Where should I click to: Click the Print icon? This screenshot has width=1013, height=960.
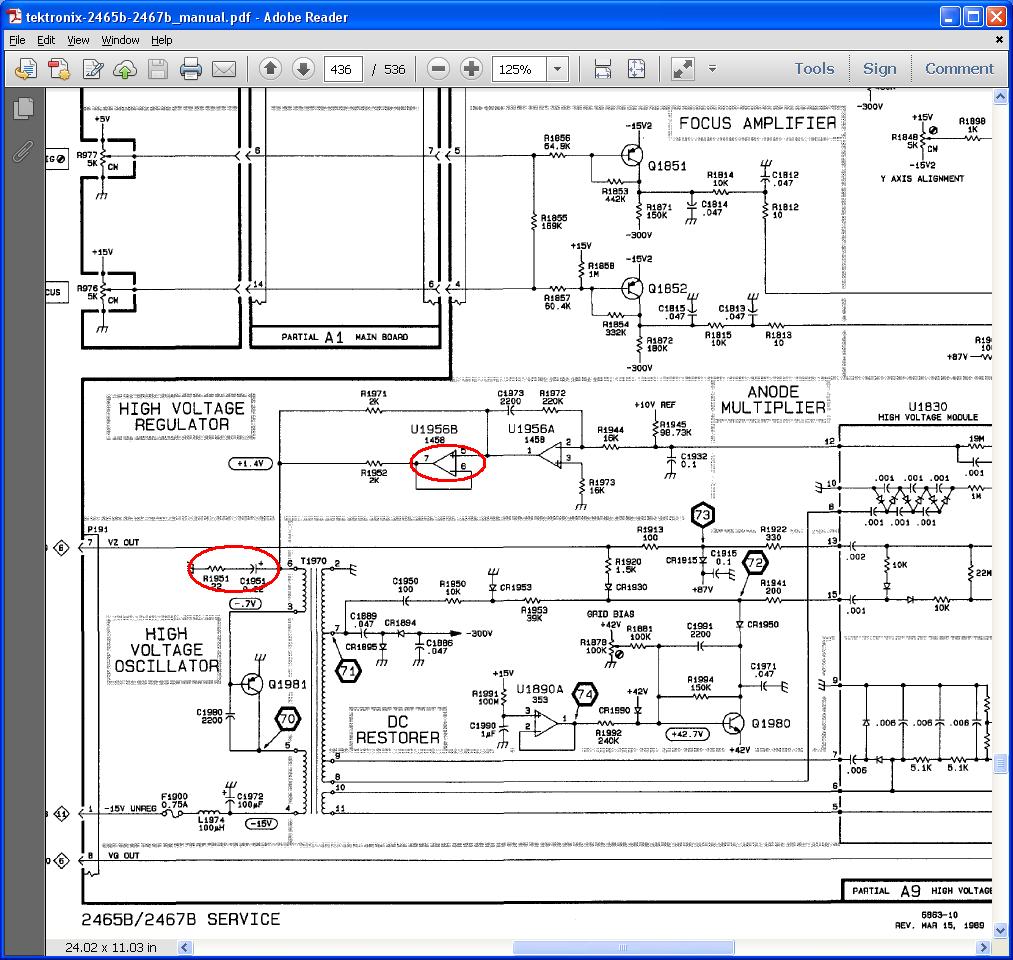point(191,68)
